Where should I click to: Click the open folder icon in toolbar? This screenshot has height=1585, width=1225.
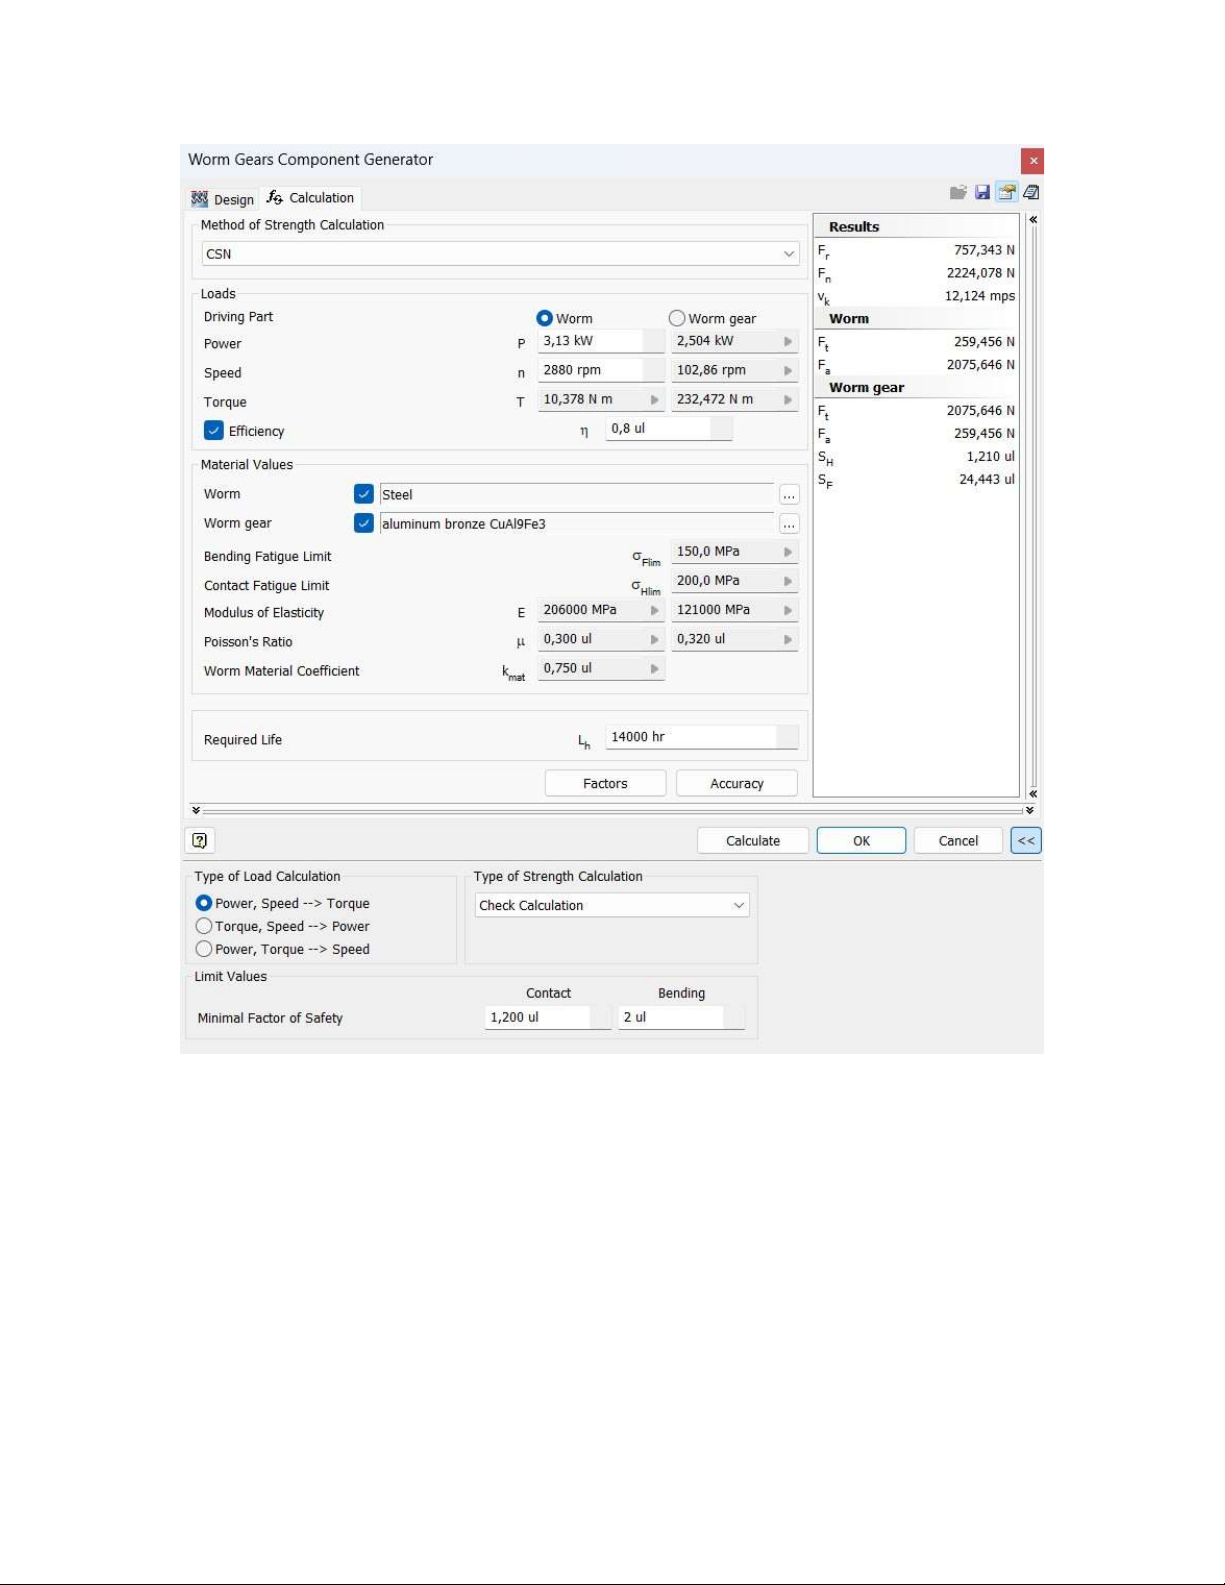[958, 192]
